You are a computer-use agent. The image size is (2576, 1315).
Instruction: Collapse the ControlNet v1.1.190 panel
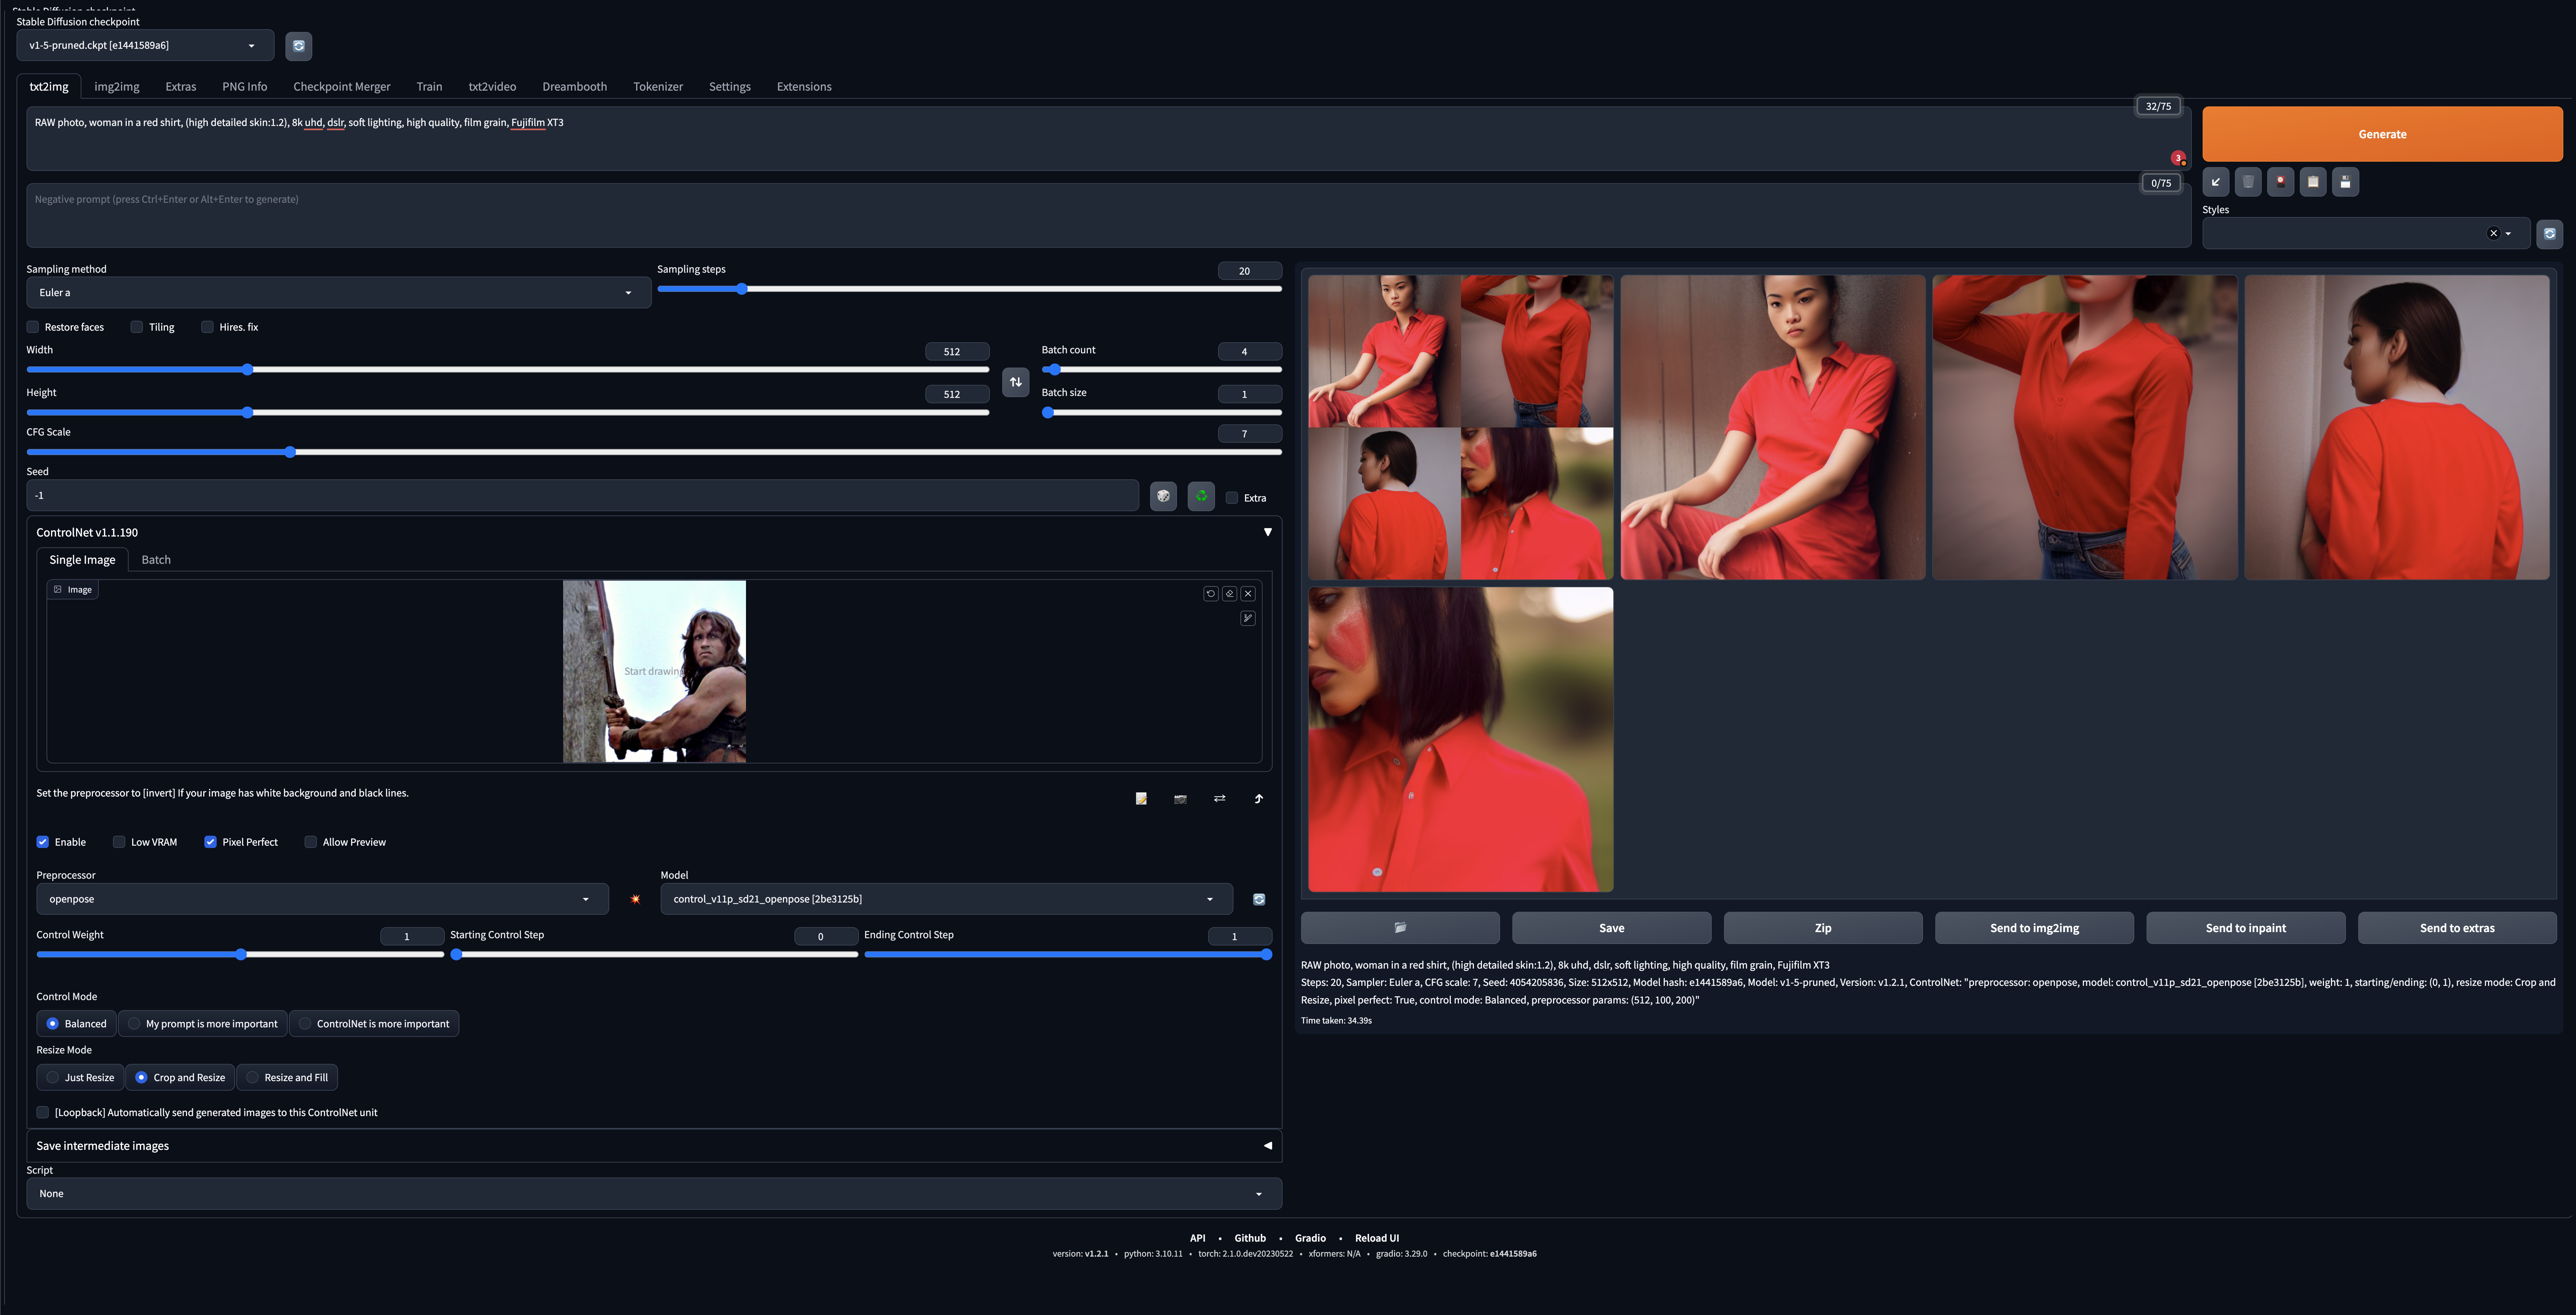click(x=1267, y=532)
